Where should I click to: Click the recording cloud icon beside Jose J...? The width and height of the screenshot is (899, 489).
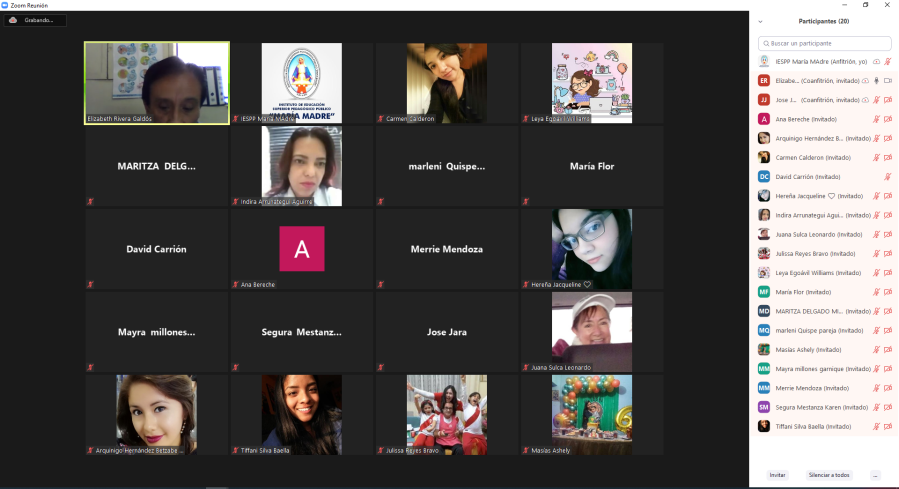click(x=865, y=100)
